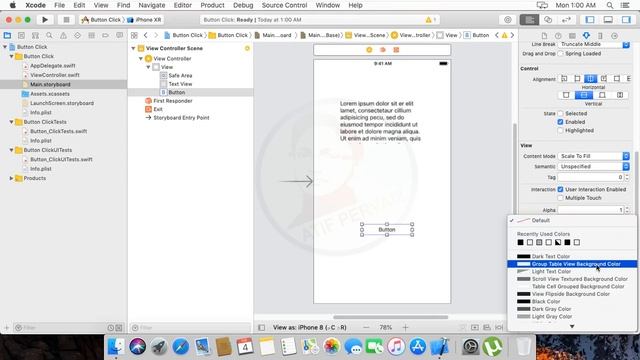Image resolution: width=640 pixels, height=360 pixels.
Task: Select the Button on the canvas
Action: click(387, 230)
